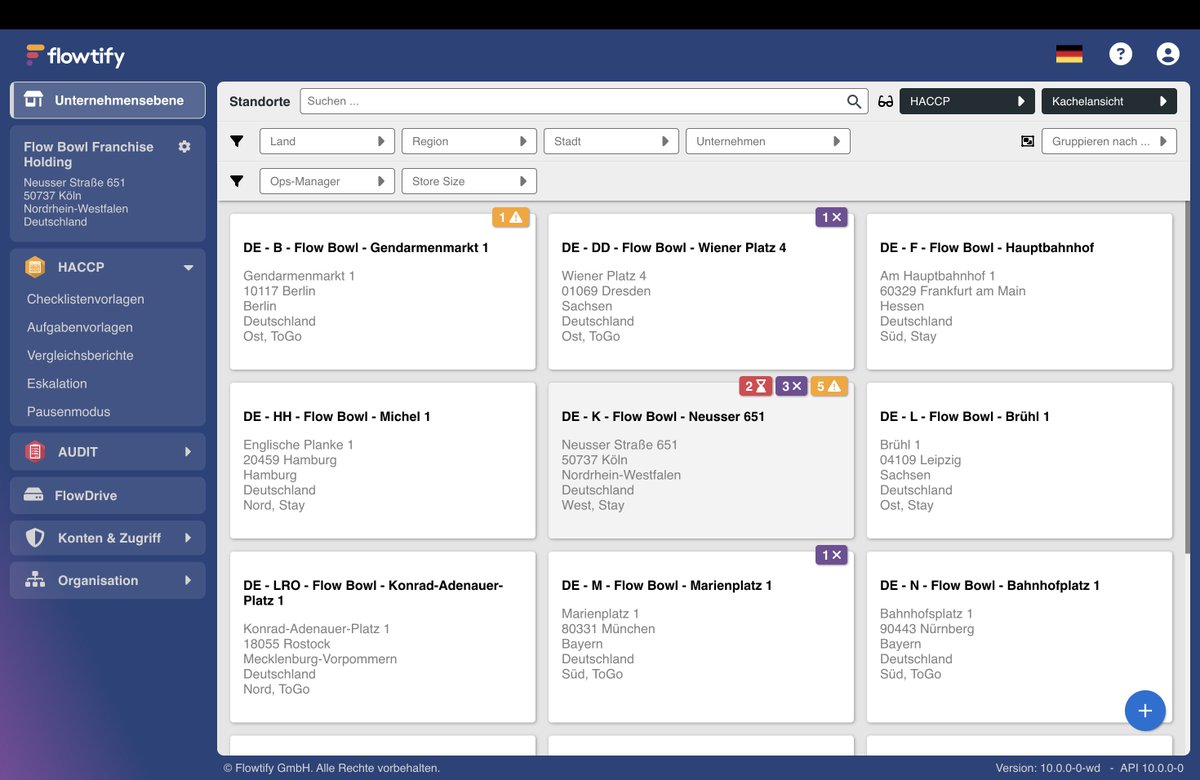Viewport: 1200px width, 780px height.
Task: Click the AUDIT clipboard icon
Action: point(35,452)
